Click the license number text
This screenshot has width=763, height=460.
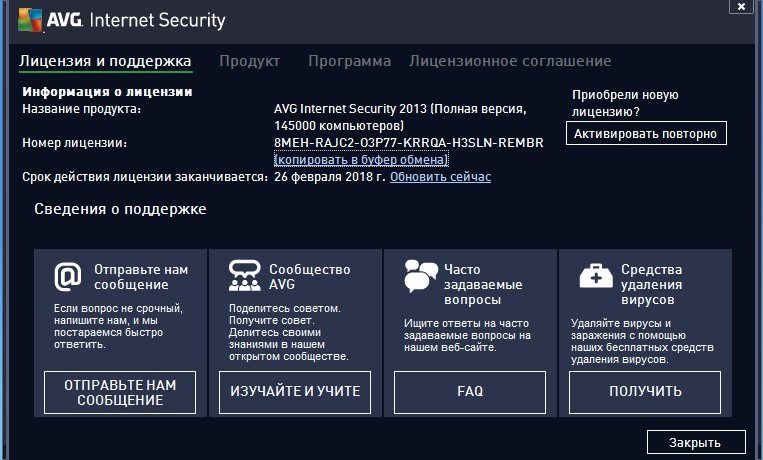point(408,143)
